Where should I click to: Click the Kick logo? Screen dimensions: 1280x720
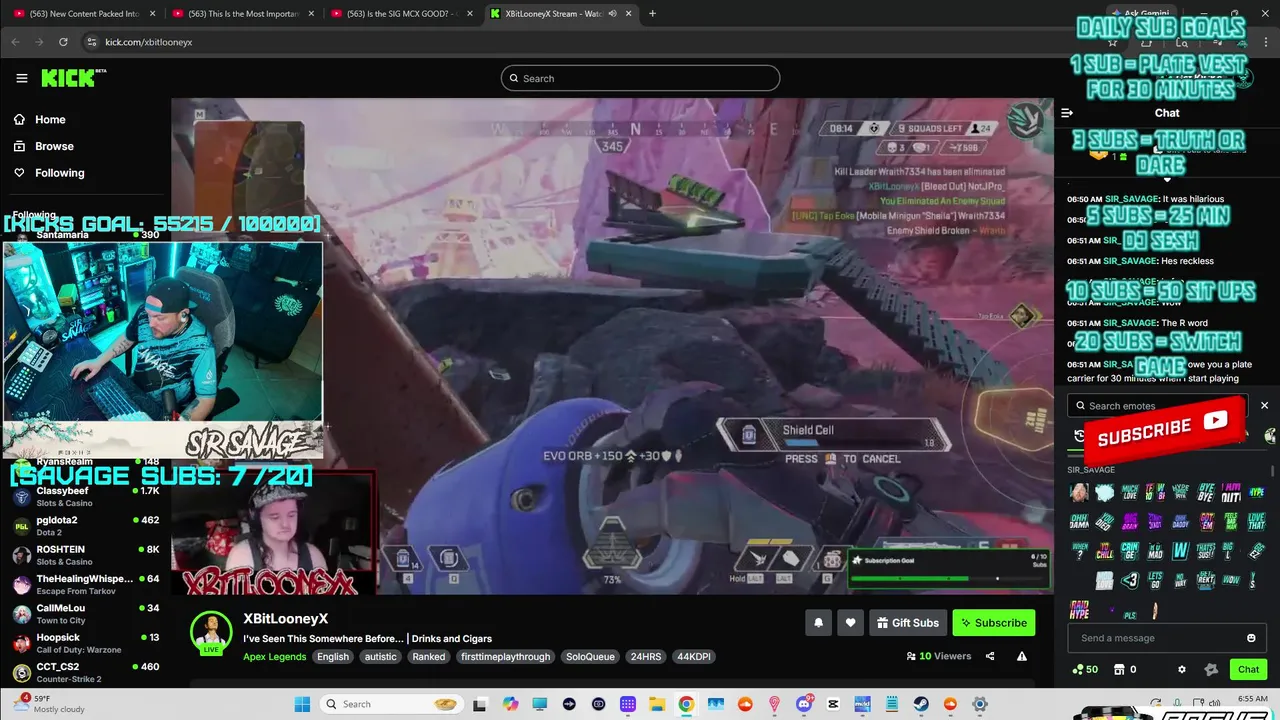pyautogui.click(x=73, y=78)
